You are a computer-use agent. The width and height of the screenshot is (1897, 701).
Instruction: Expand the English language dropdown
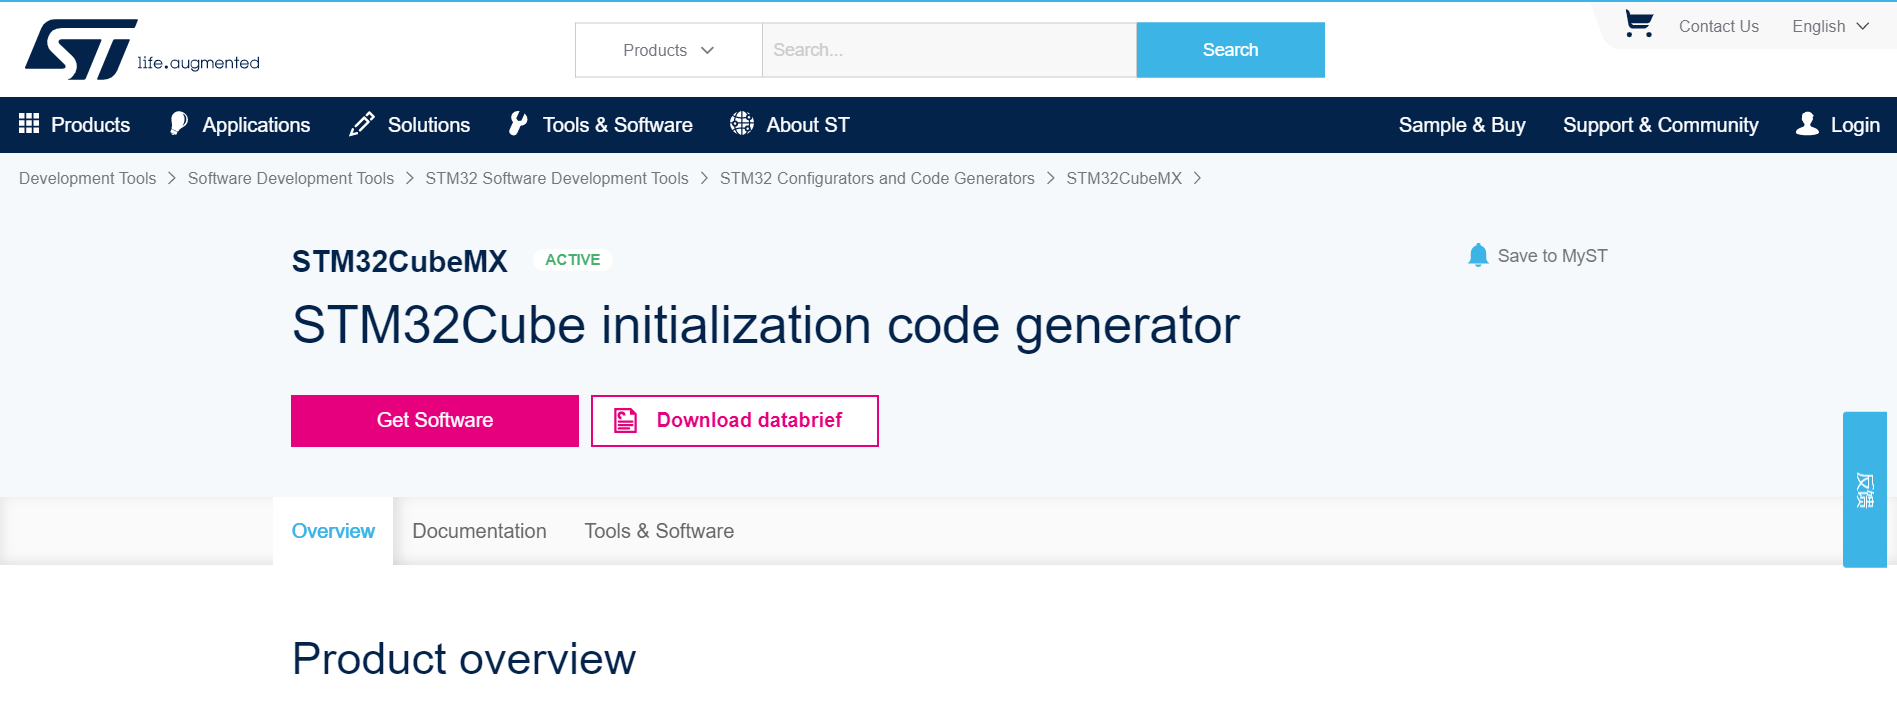tap(1830, 26)
